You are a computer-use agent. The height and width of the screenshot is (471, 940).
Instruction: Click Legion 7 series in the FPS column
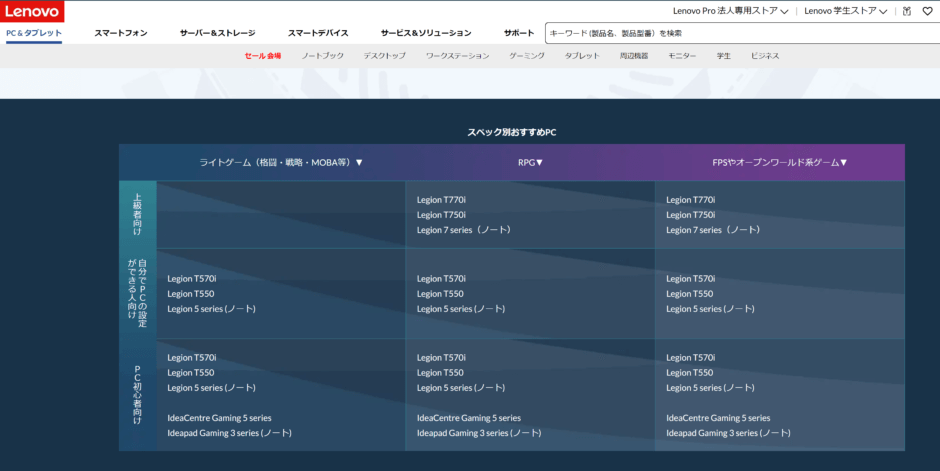(713, 230)
